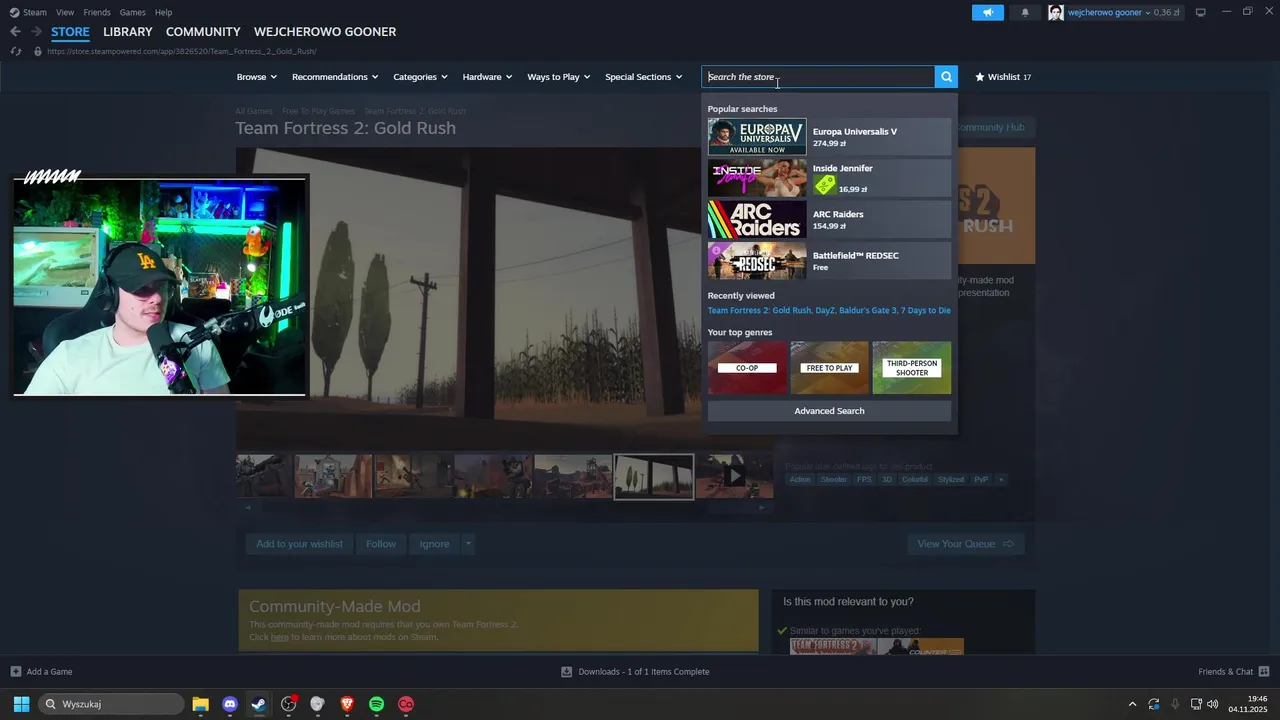The height and width of the screenshot is (720, 1280).
Task: Open the Advanced Search button
Action: click(x=829, y=411)
